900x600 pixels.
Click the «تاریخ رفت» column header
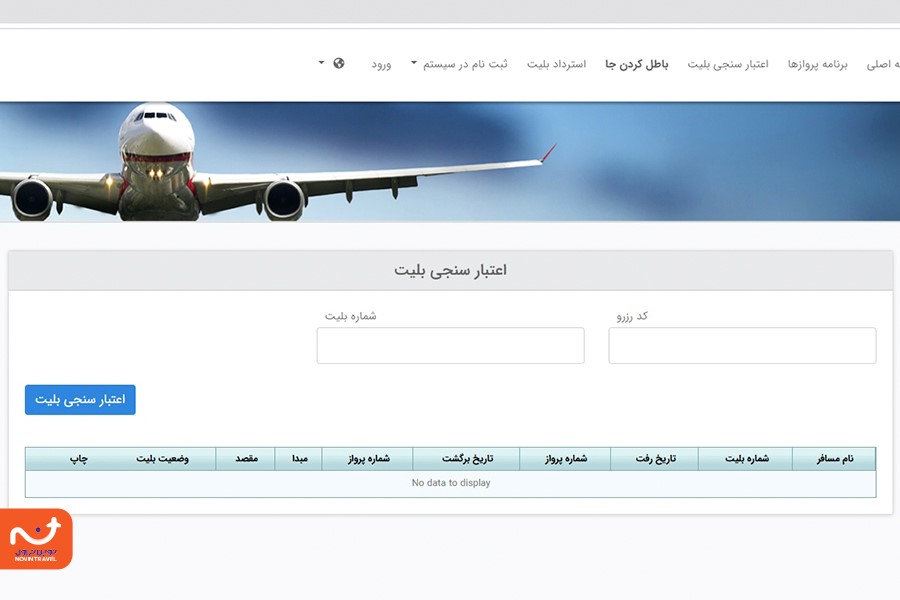pos(655,458)
